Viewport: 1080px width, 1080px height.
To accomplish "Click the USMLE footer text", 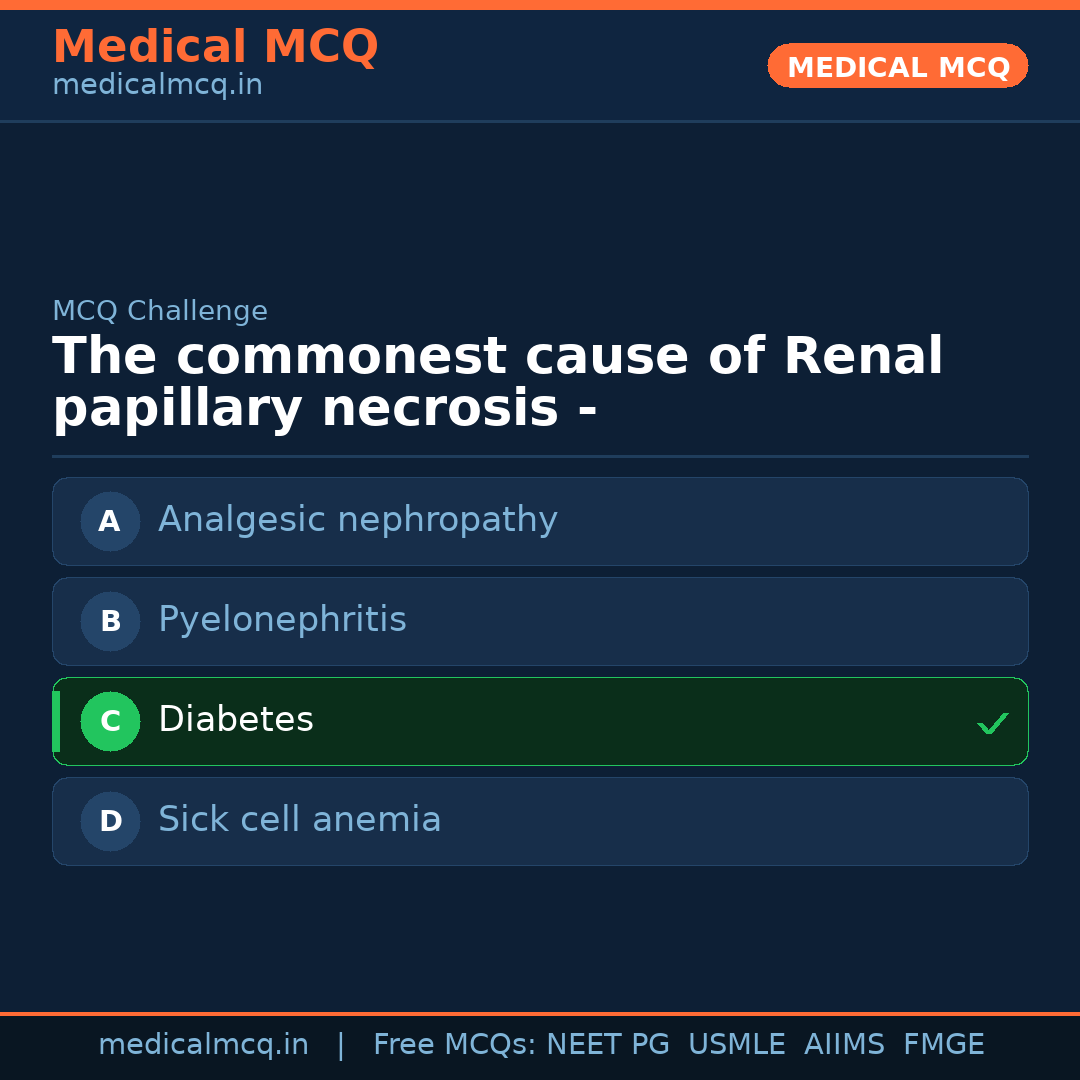I will tap(736, 1045).
